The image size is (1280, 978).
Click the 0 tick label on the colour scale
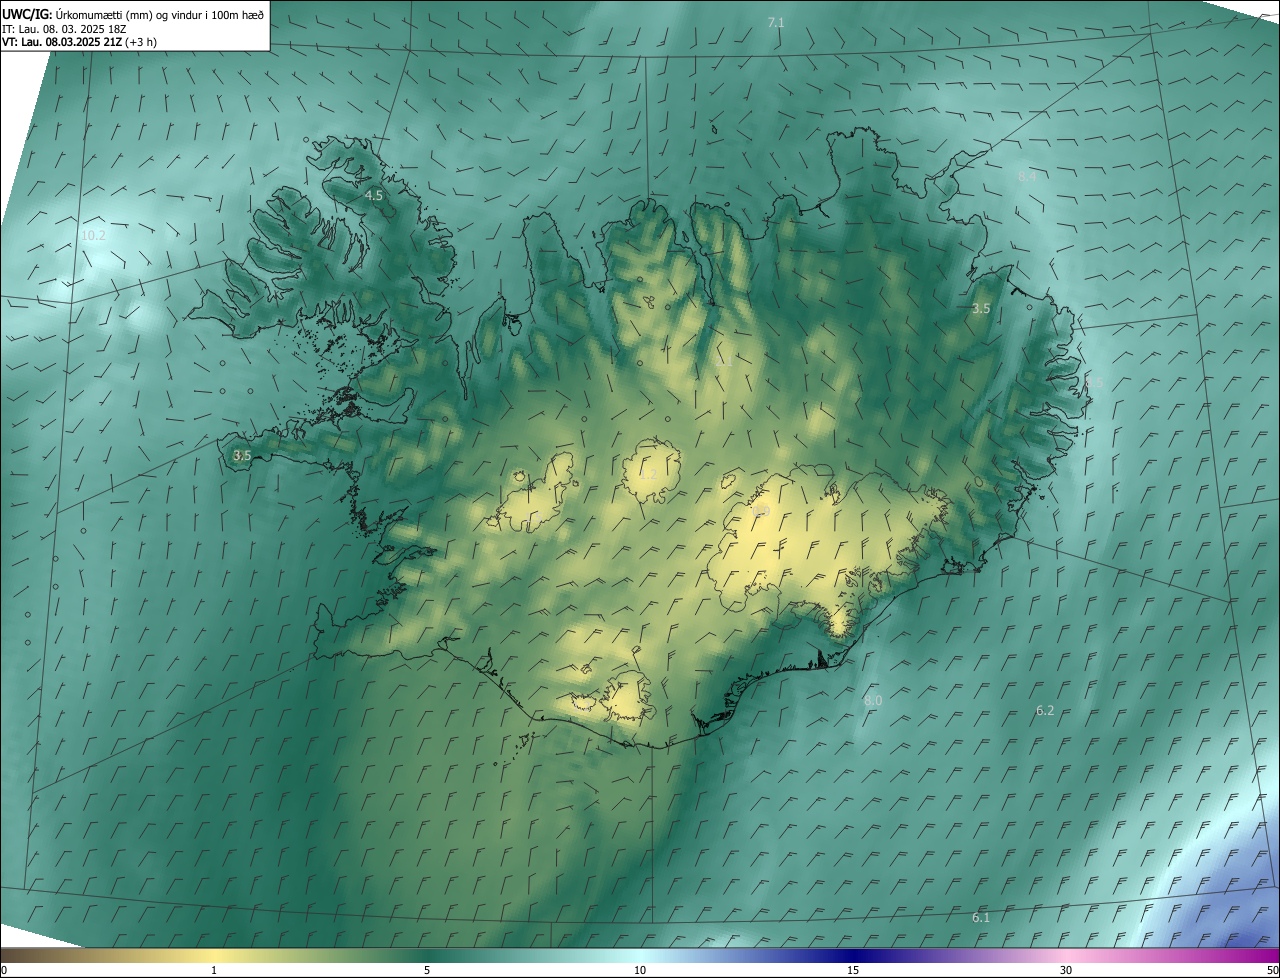[4, 971]
